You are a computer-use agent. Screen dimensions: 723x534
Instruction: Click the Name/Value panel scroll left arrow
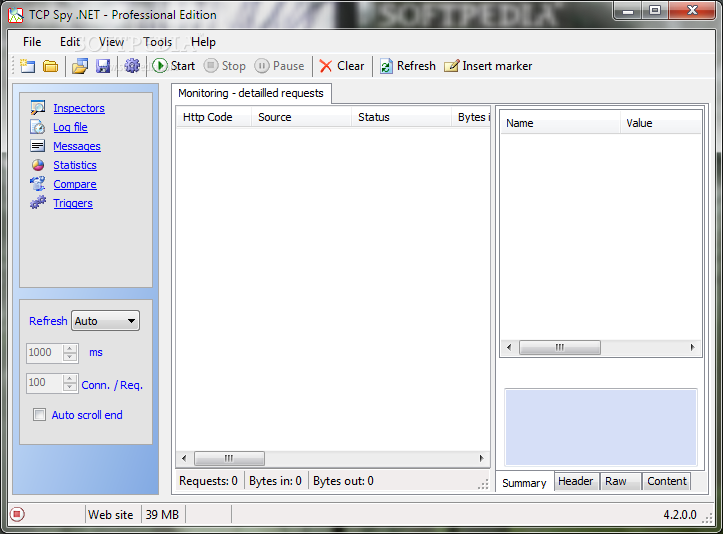(509, 347)
